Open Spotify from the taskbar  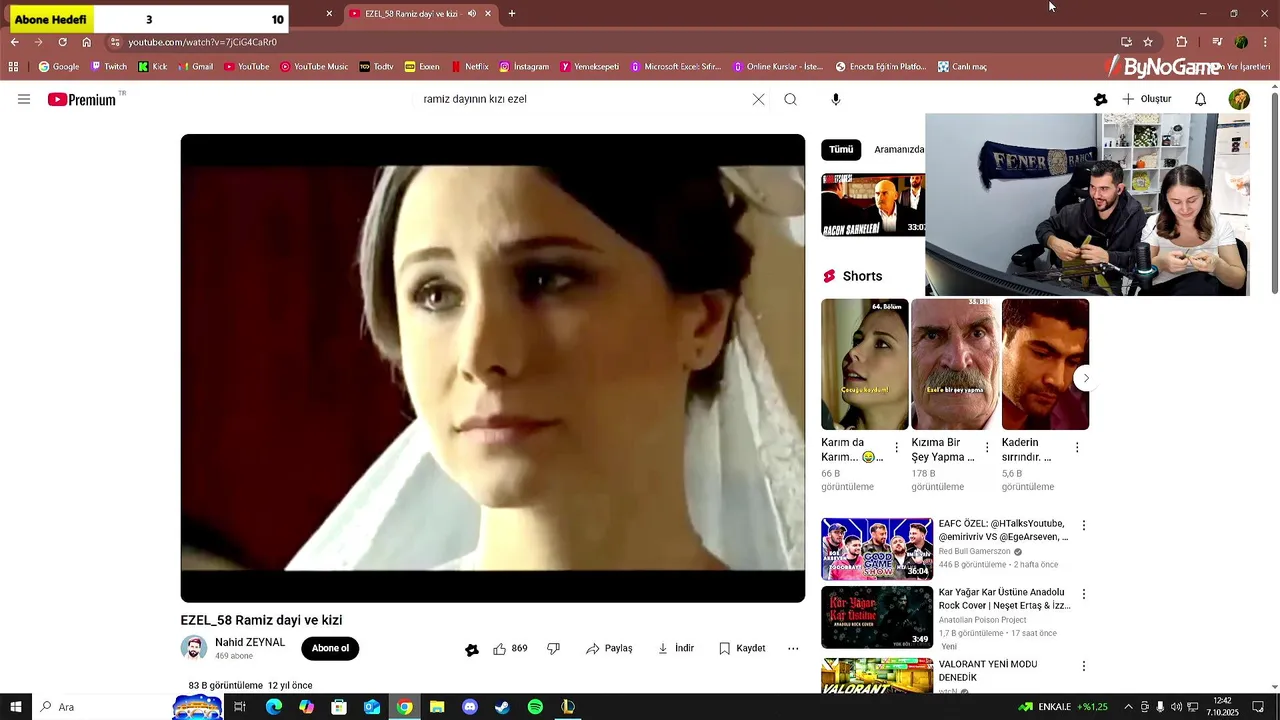click(x=535, y=707)
